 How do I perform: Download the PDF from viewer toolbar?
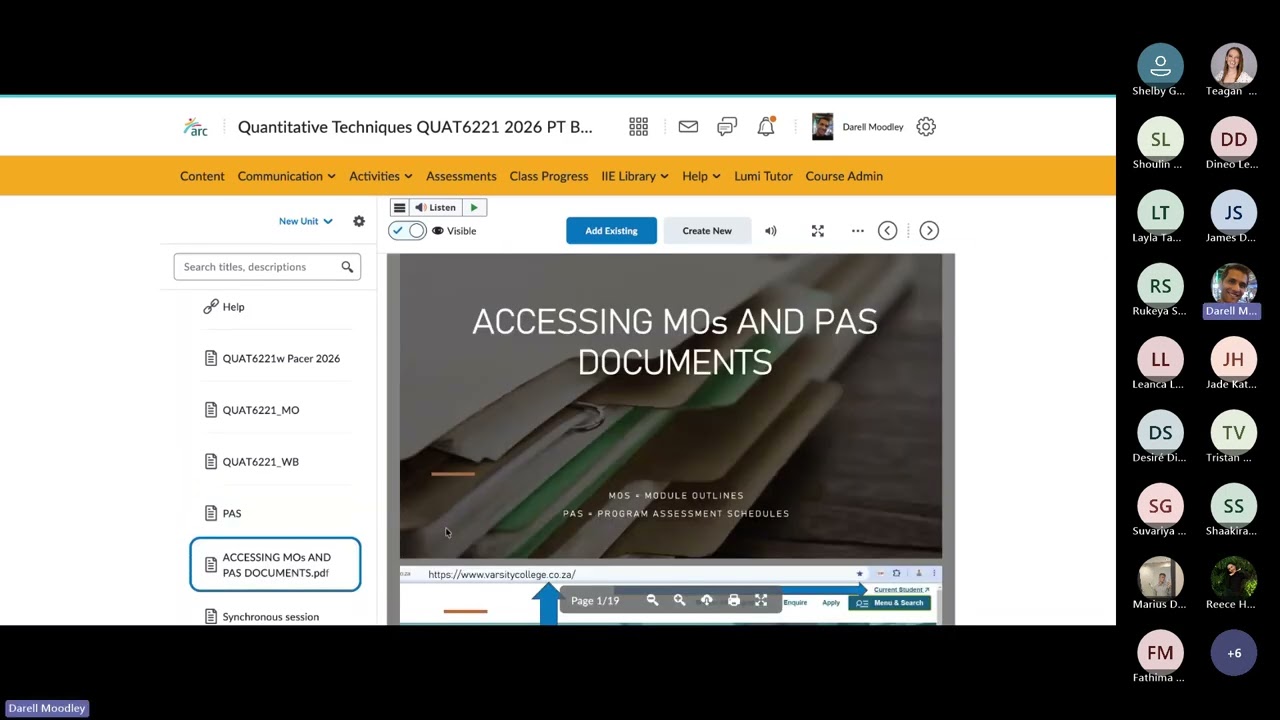(x=706, y=600)
